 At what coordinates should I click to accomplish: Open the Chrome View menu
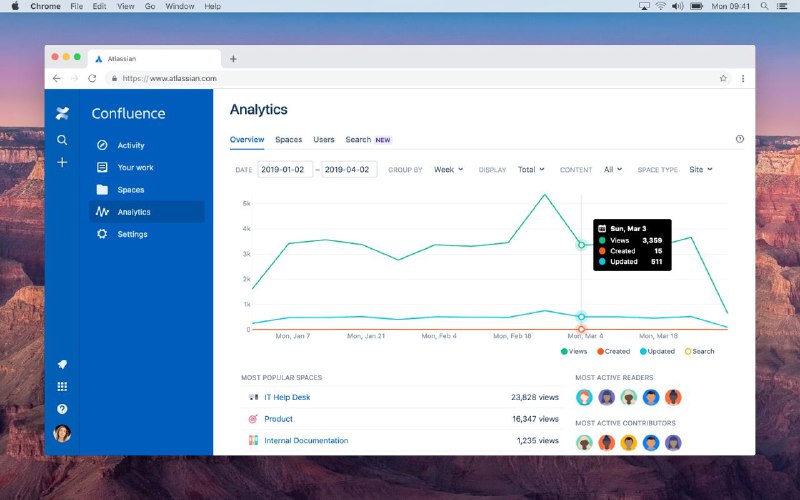(126, 6)
